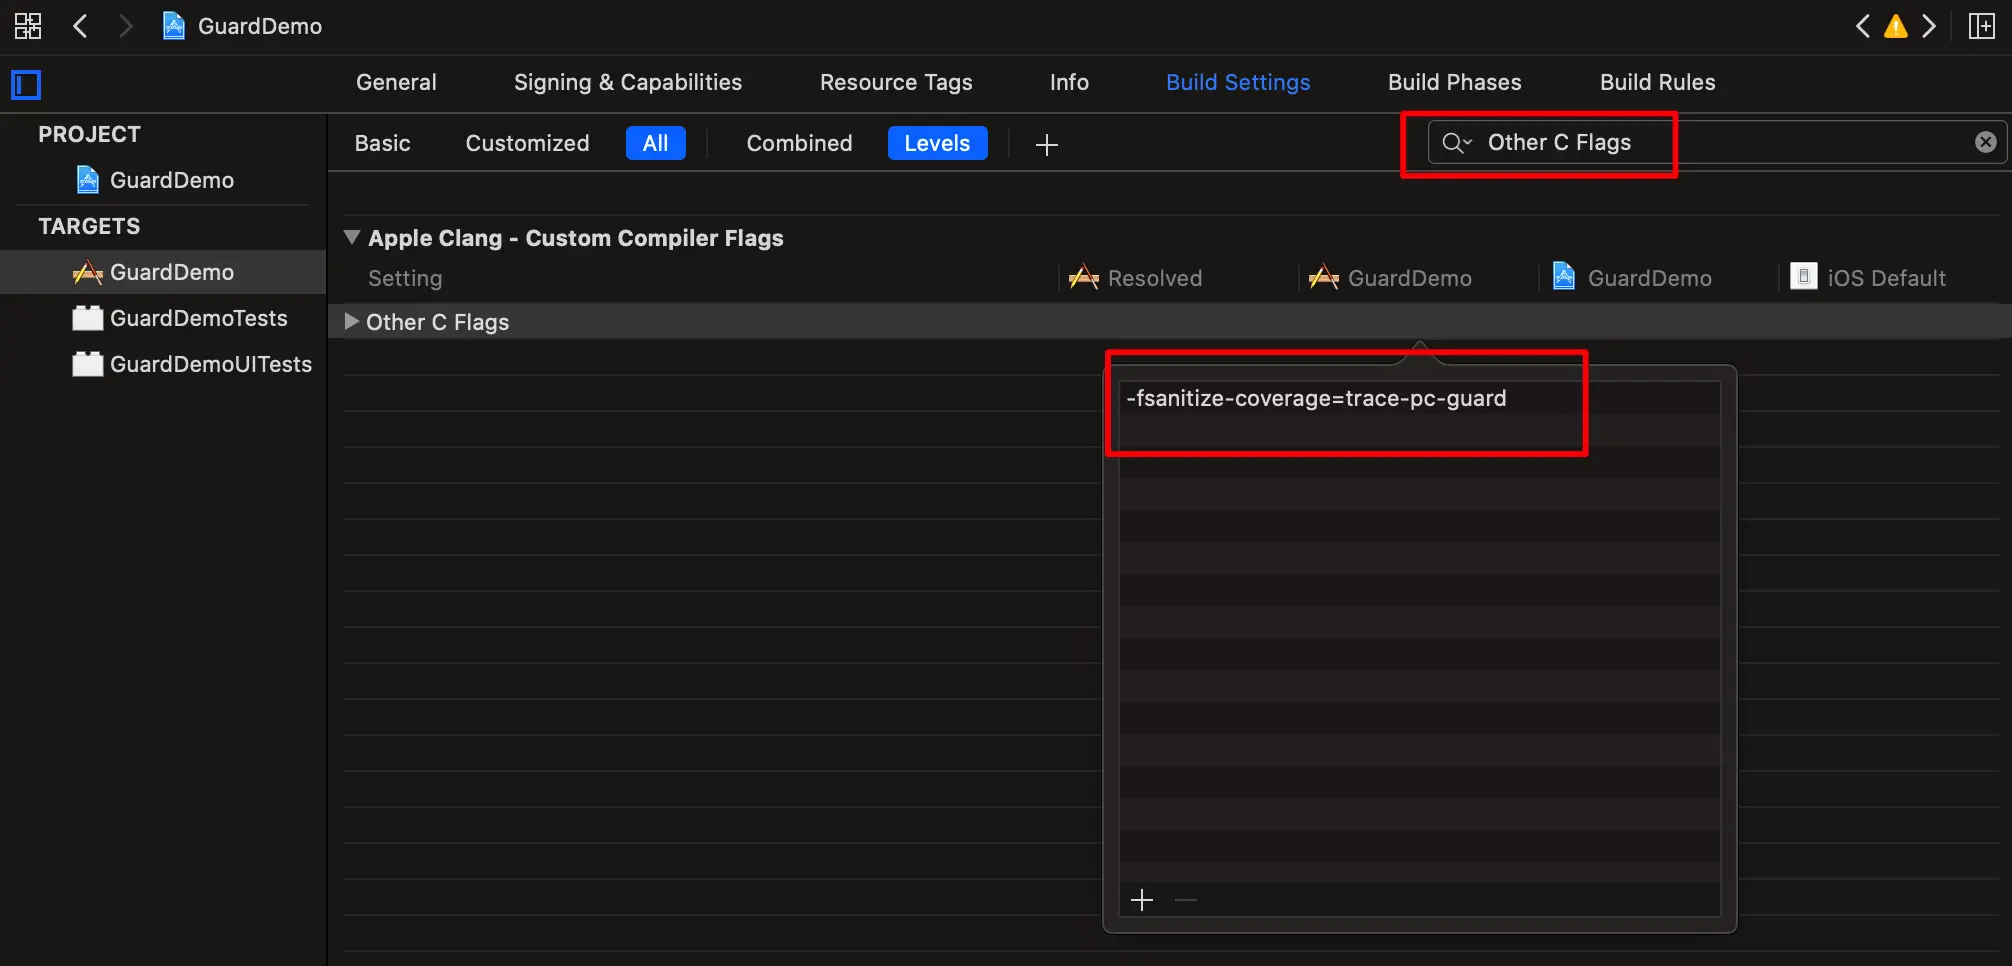Image resolution: width=2012 pixels, height=966 pixels.
Task: Add an editor pane on the right
Action: tap(1981, 26)
